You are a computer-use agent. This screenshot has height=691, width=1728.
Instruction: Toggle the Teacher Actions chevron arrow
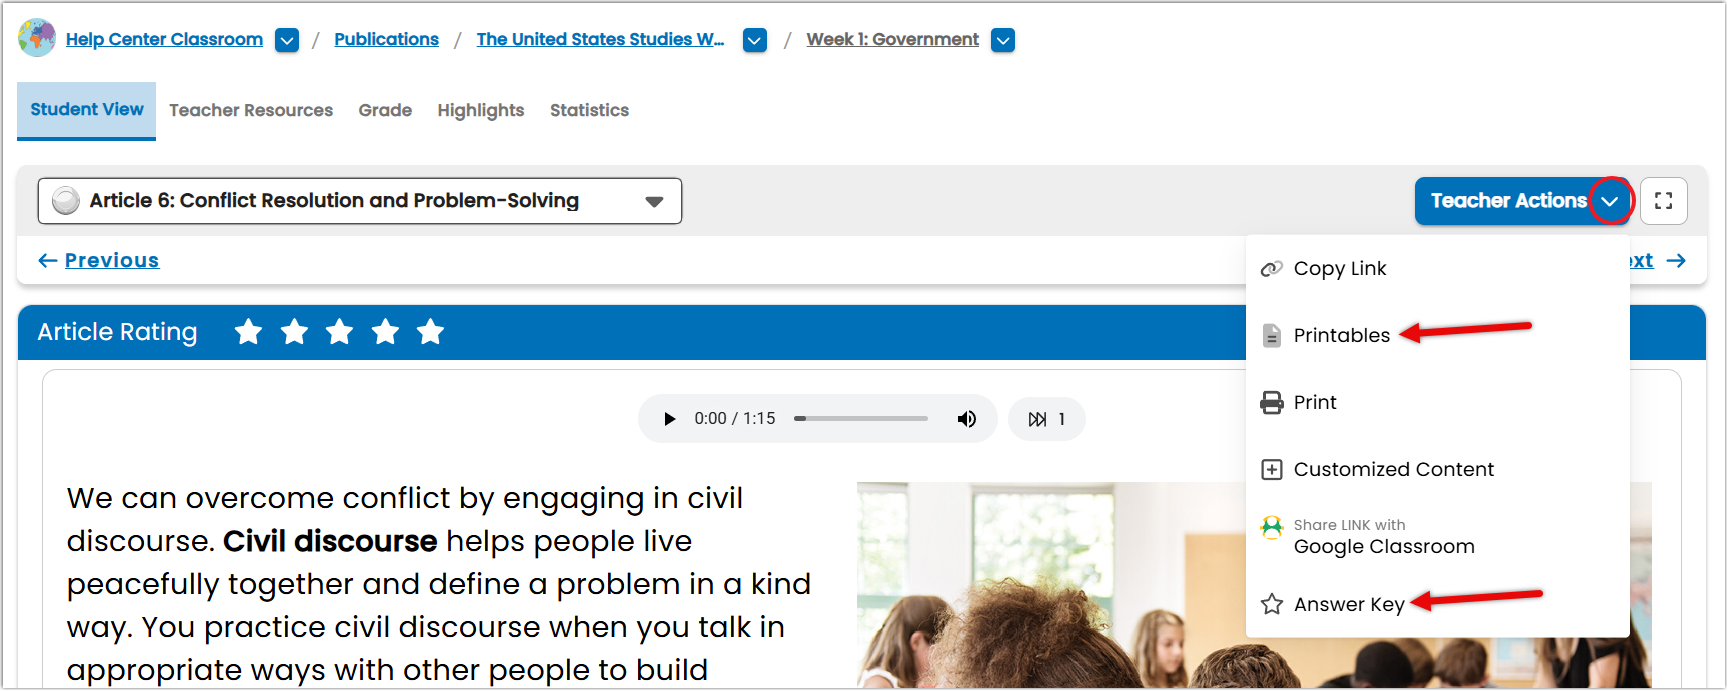(x=1610, y=201)
